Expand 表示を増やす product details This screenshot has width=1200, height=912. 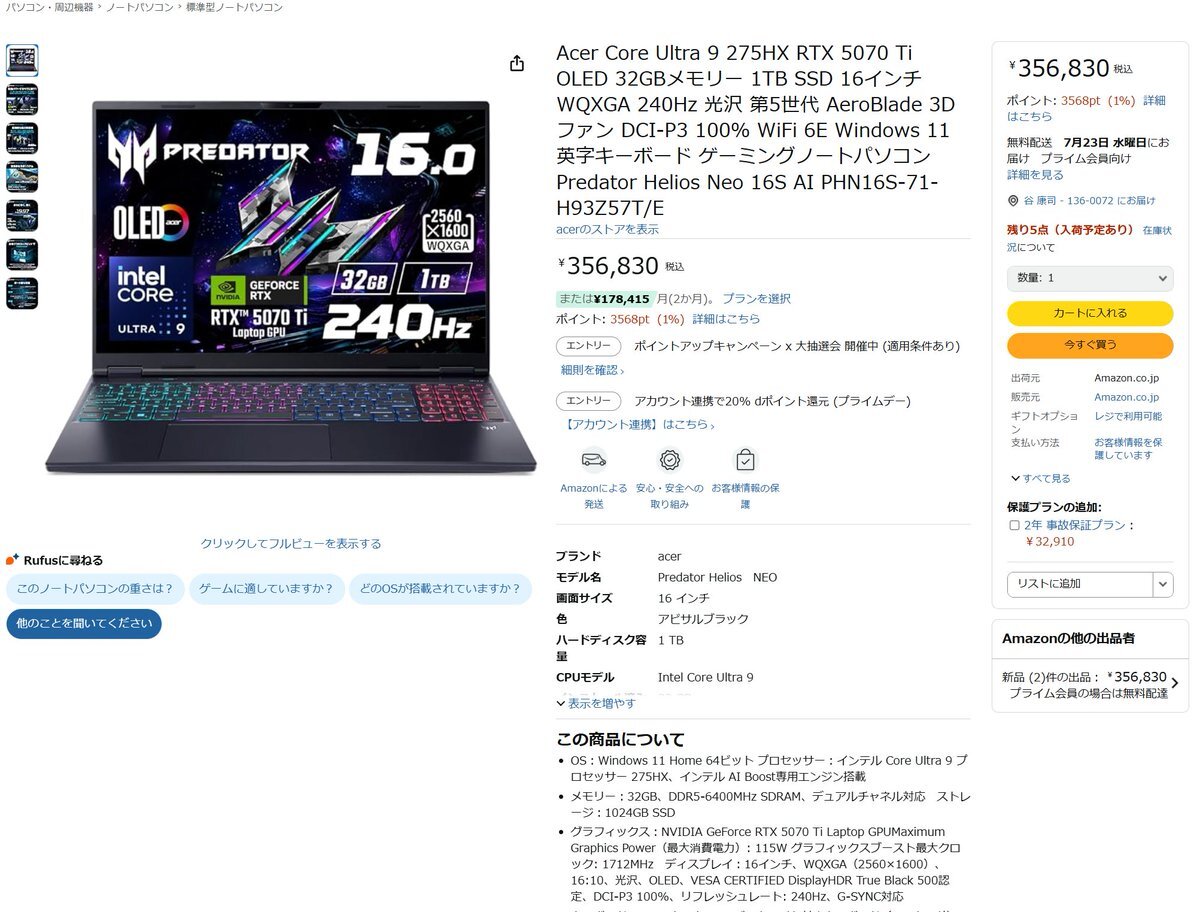point(596,704)
